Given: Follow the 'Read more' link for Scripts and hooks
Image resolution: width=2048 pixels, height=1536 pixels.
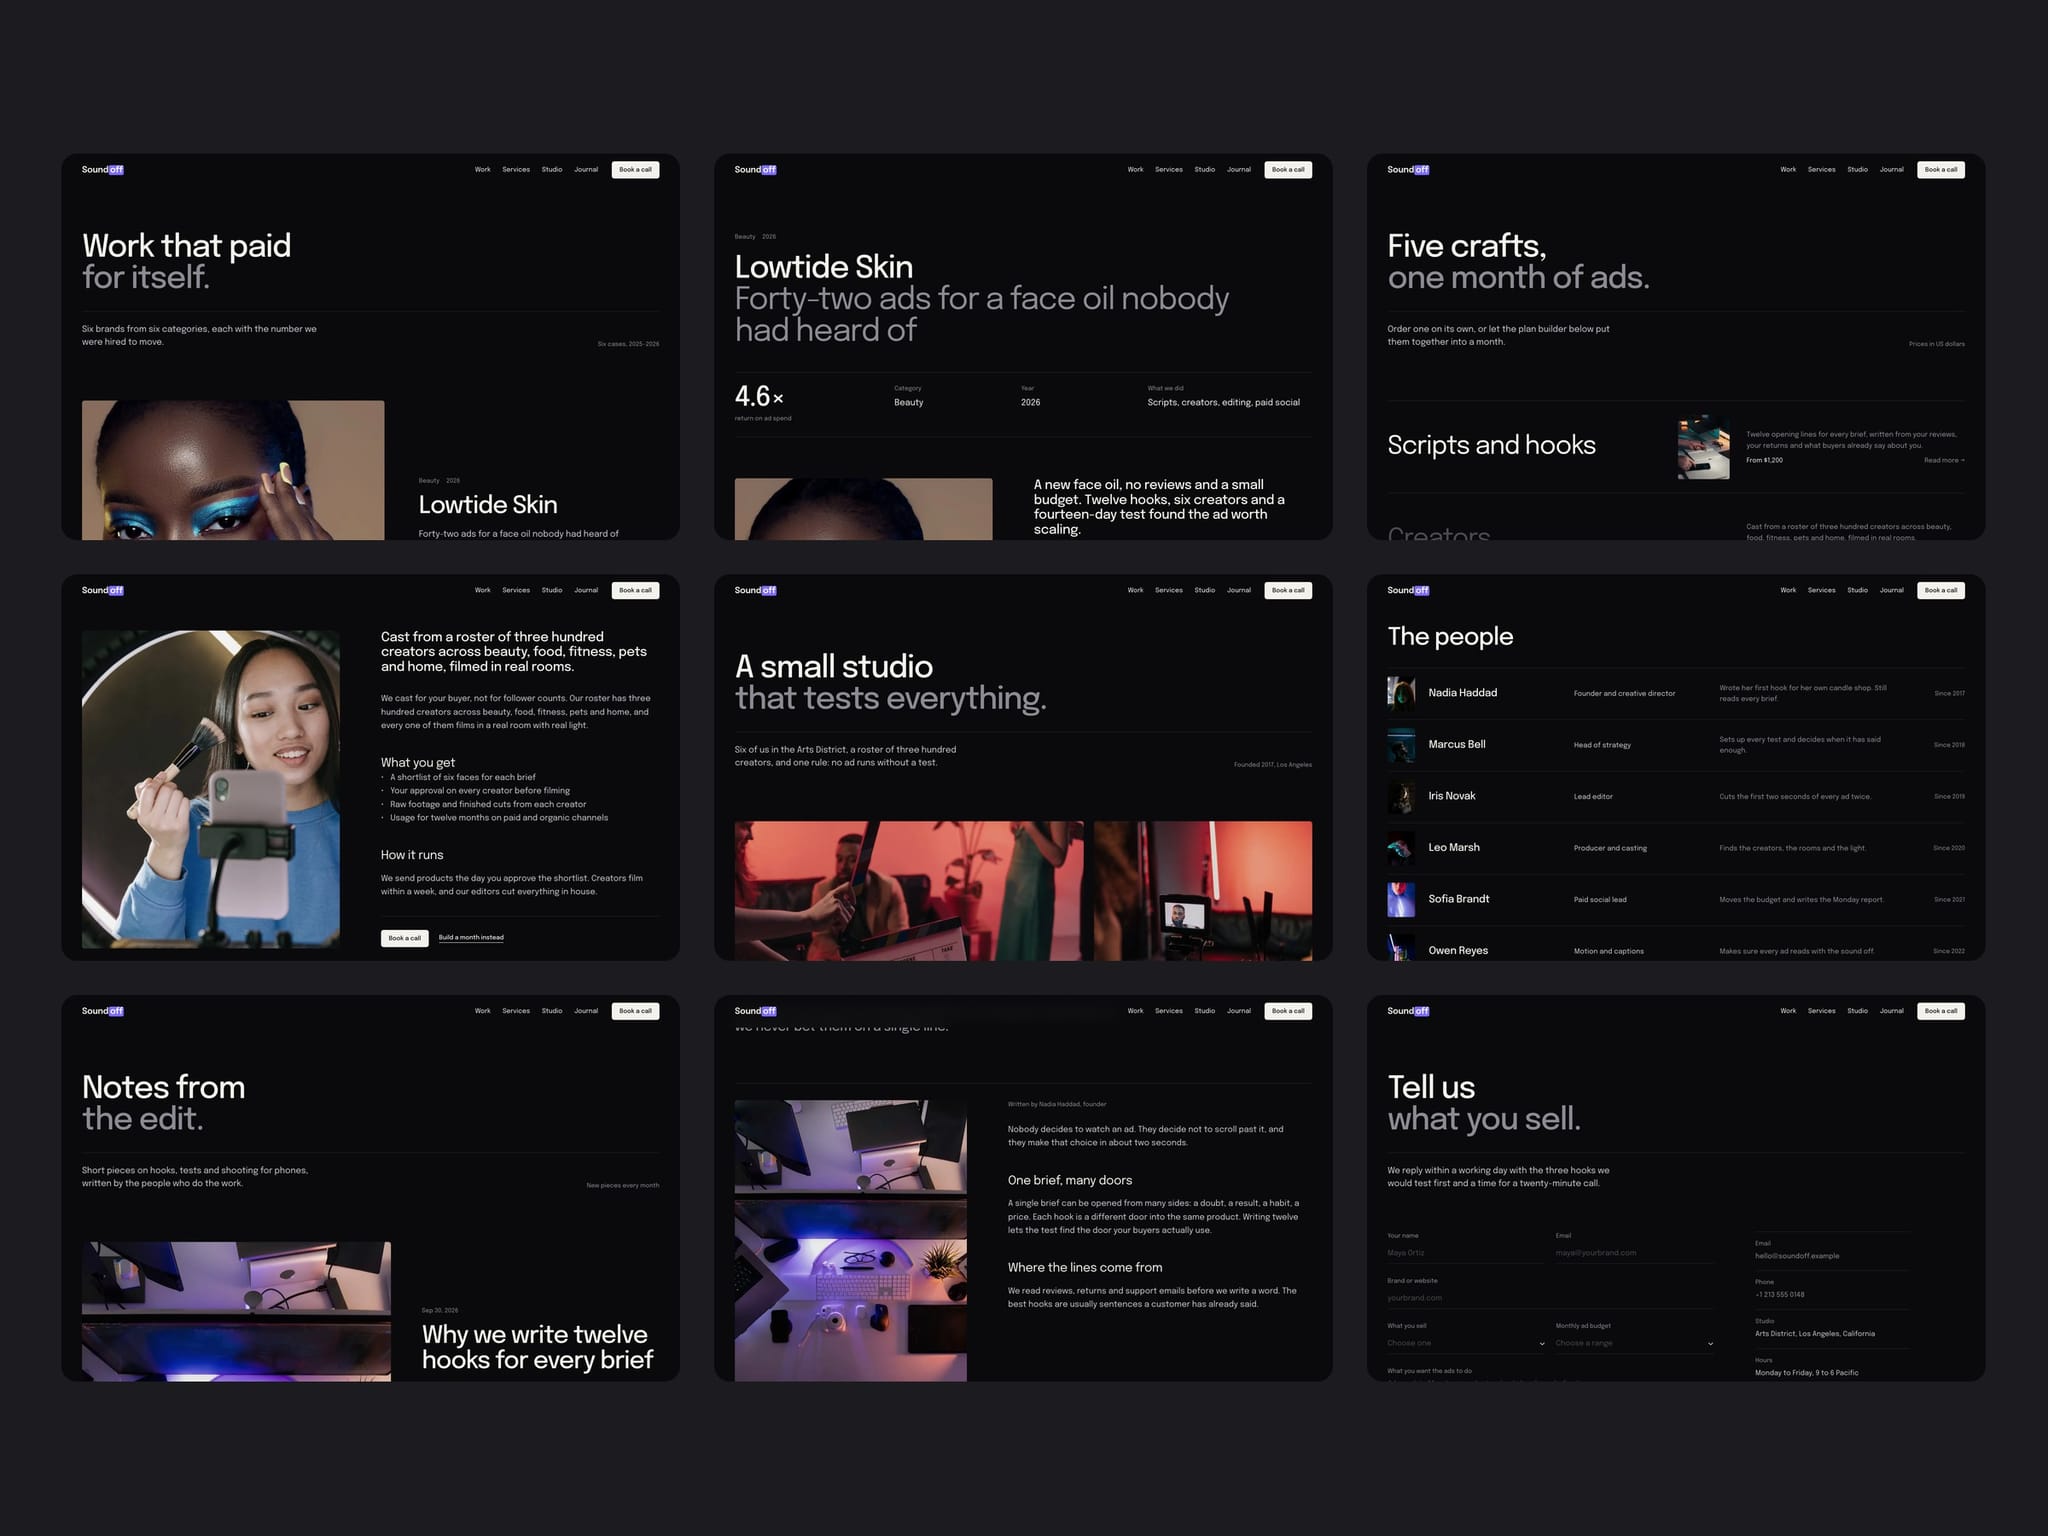Looking at the screenshot, I should click(1944, 460).
